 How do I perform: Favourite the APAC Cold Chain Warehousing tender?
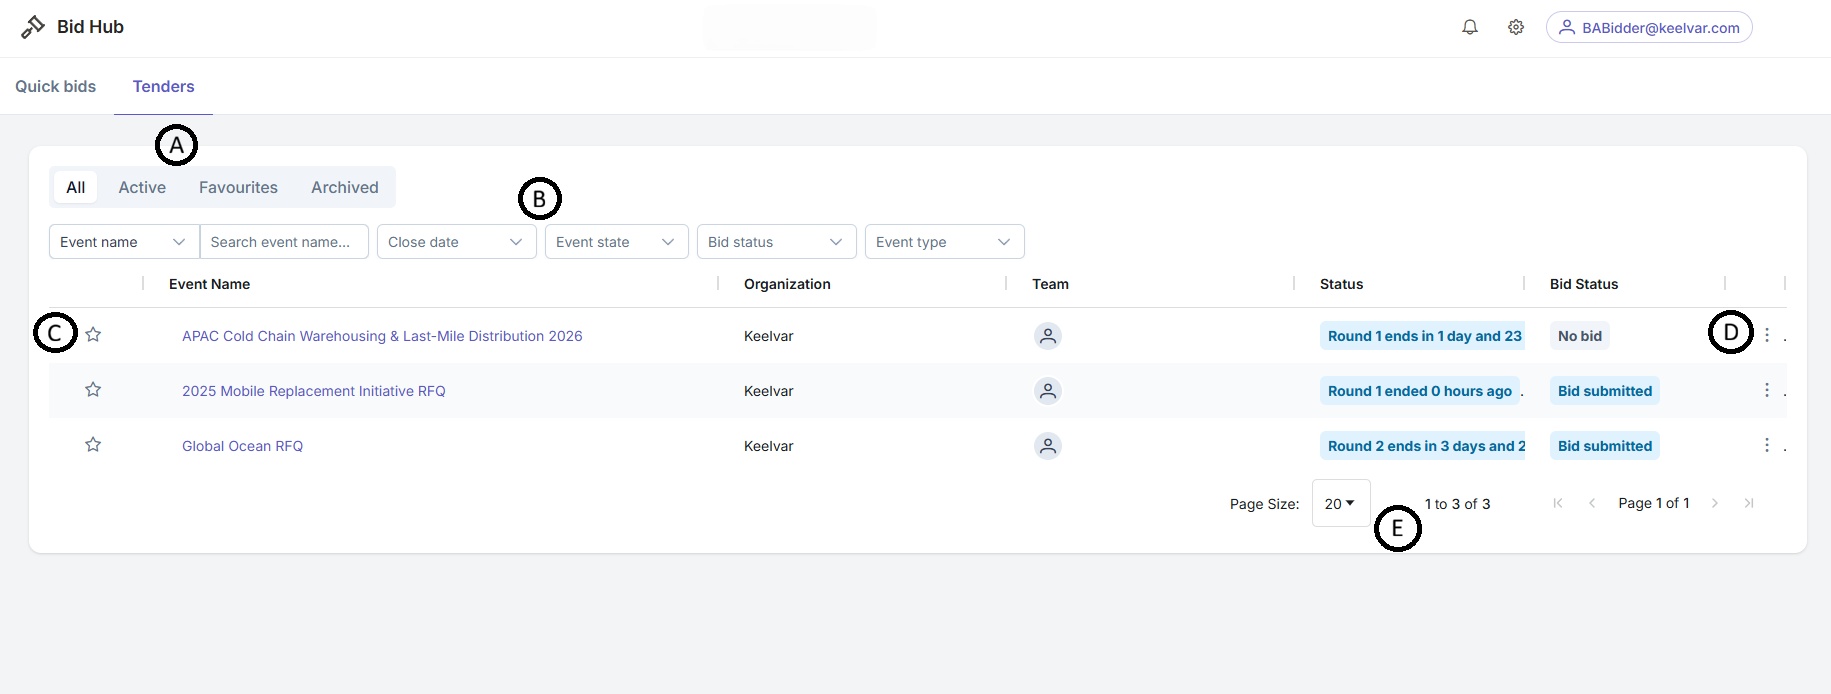(x=93, y=335)
